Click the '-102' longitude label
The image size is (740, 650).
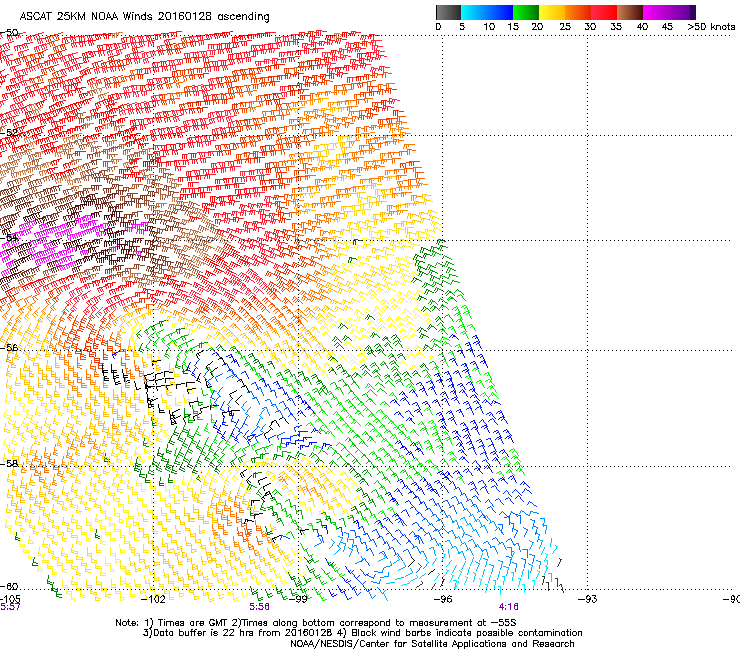pos(153,599)
